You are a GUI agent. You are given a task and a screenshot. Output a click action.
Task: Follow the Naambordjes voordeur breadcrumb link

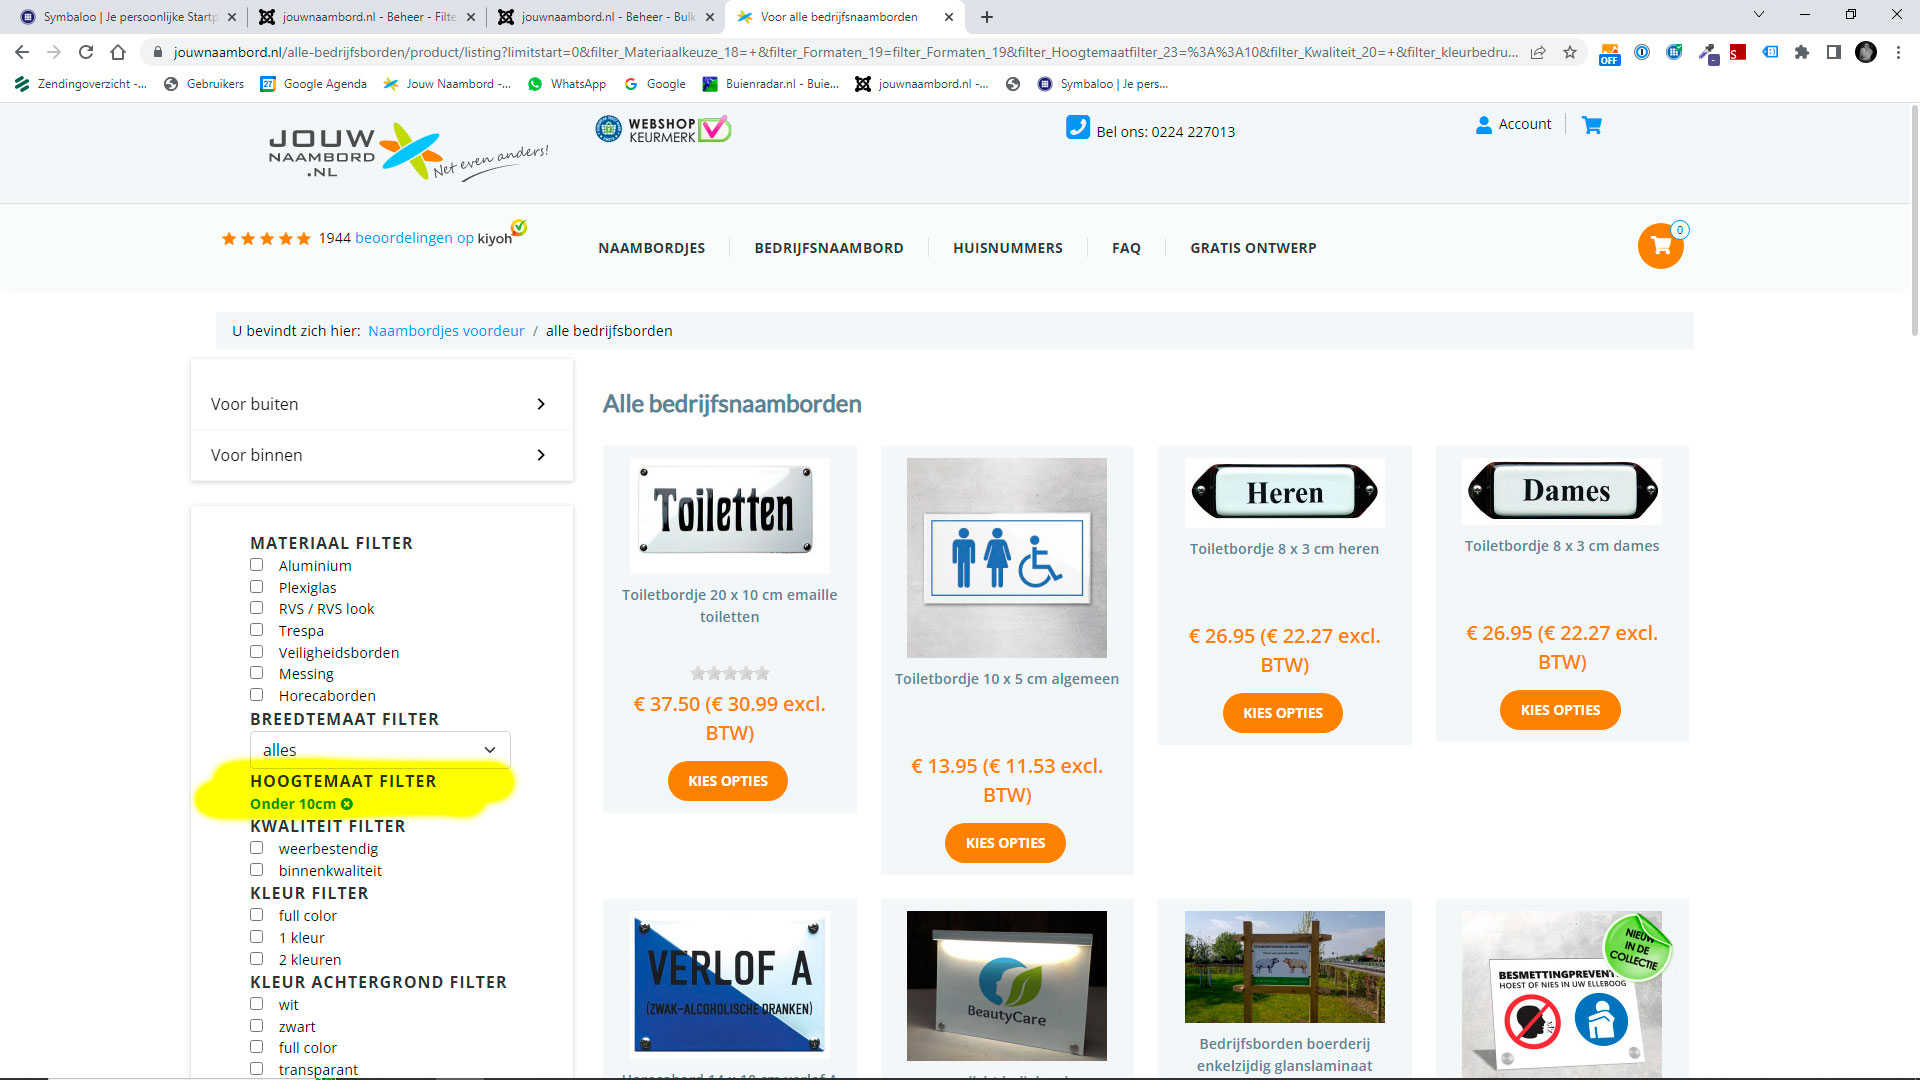click(x=446, y=331)
